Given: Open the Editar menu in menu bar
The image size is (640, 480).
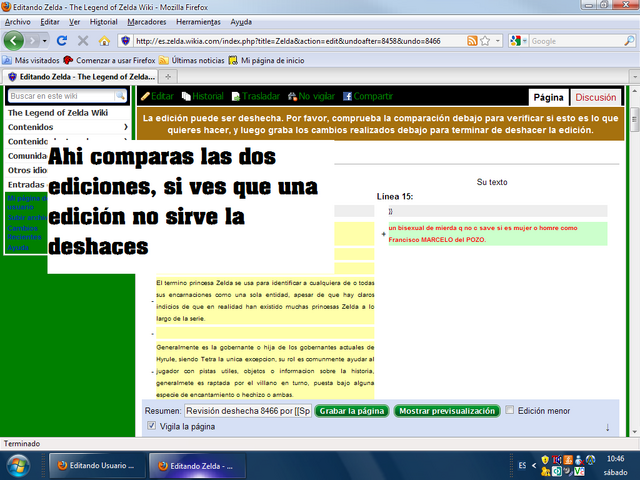Looking at the screenshot, I should coord(50,22).
